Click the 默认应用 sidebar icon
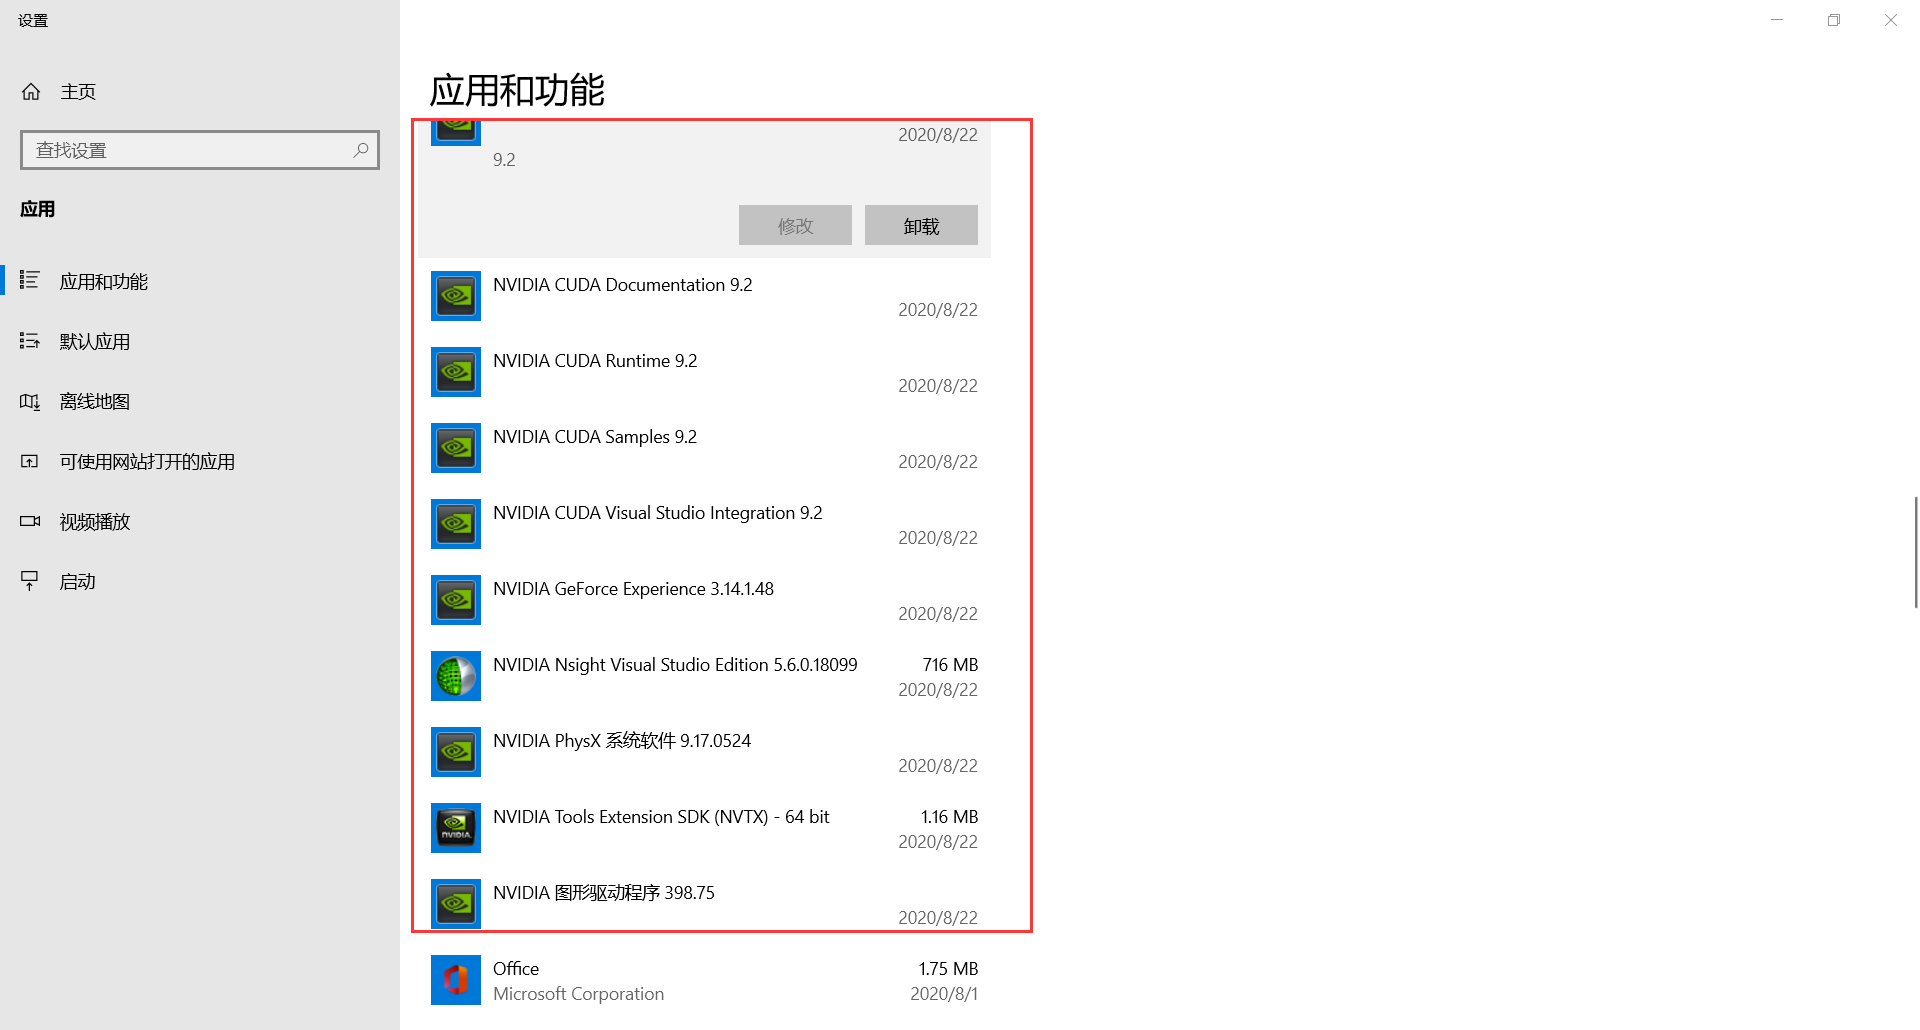The image size is (1920, 1030). click(x=30, y=341)
